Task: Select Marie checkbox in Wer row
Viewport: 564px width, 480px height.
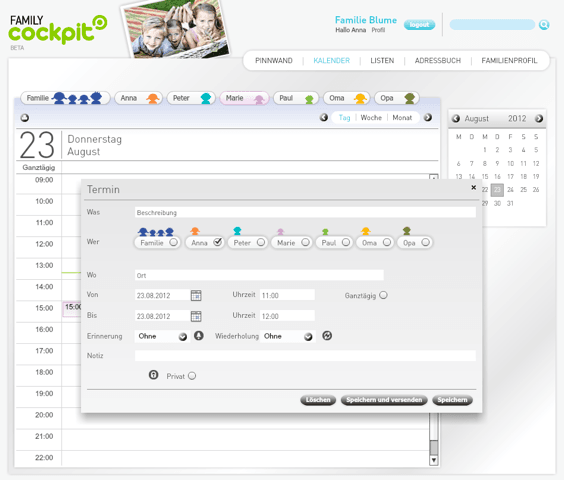Action: [305, 242]
